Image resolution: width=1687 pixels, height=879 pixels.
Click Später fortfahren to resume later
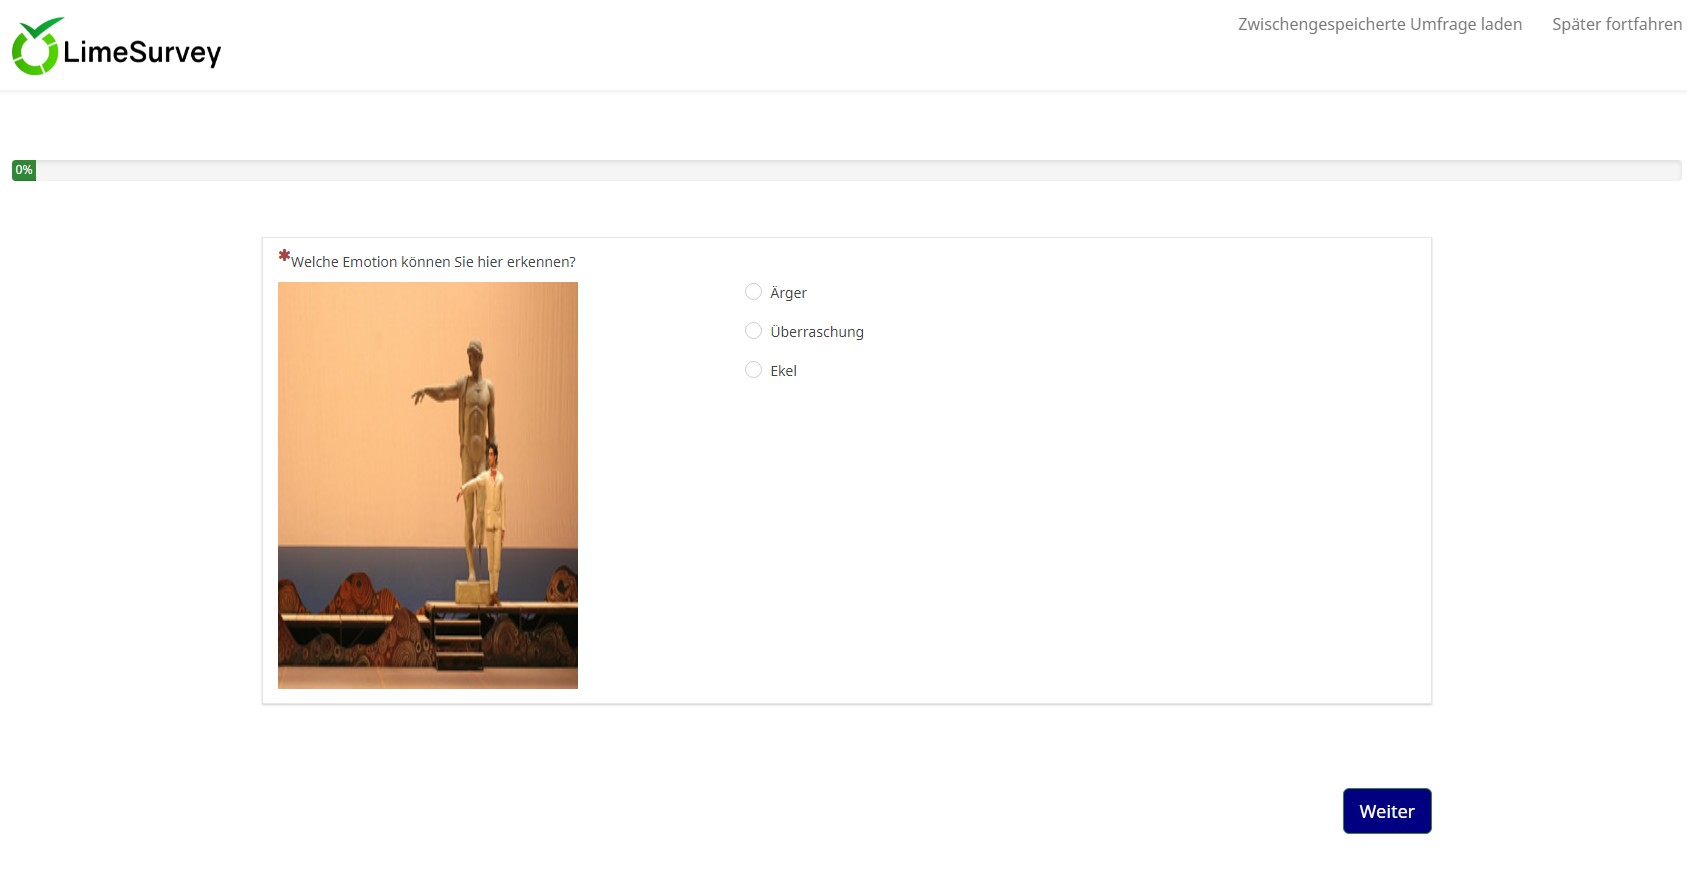click(1616, 24)
